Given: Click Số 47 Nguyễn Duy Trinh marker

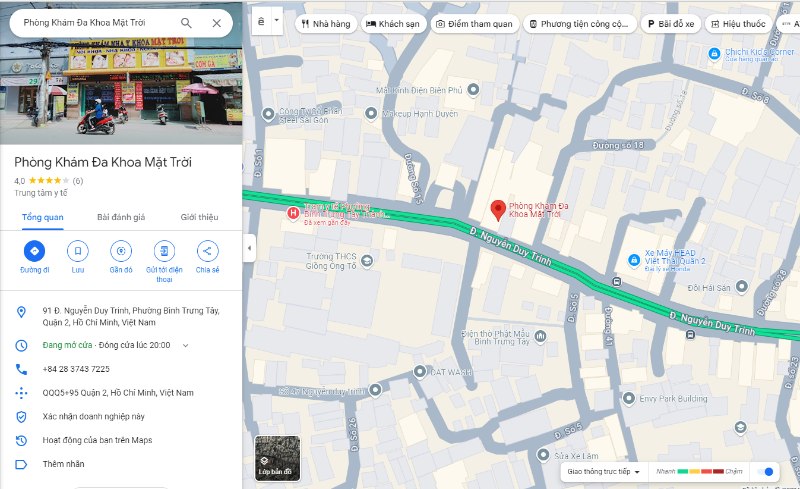Looking at the screenshot, I should point(375,390).
